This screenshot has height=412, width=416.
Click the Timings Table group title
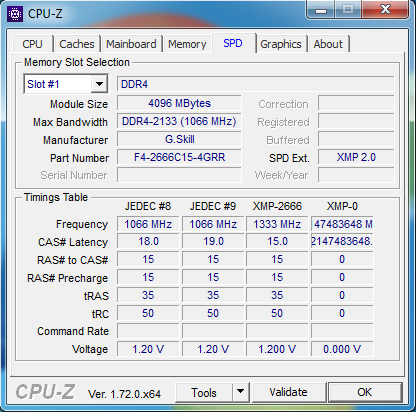pyautogui.click(x=56, y=197)
